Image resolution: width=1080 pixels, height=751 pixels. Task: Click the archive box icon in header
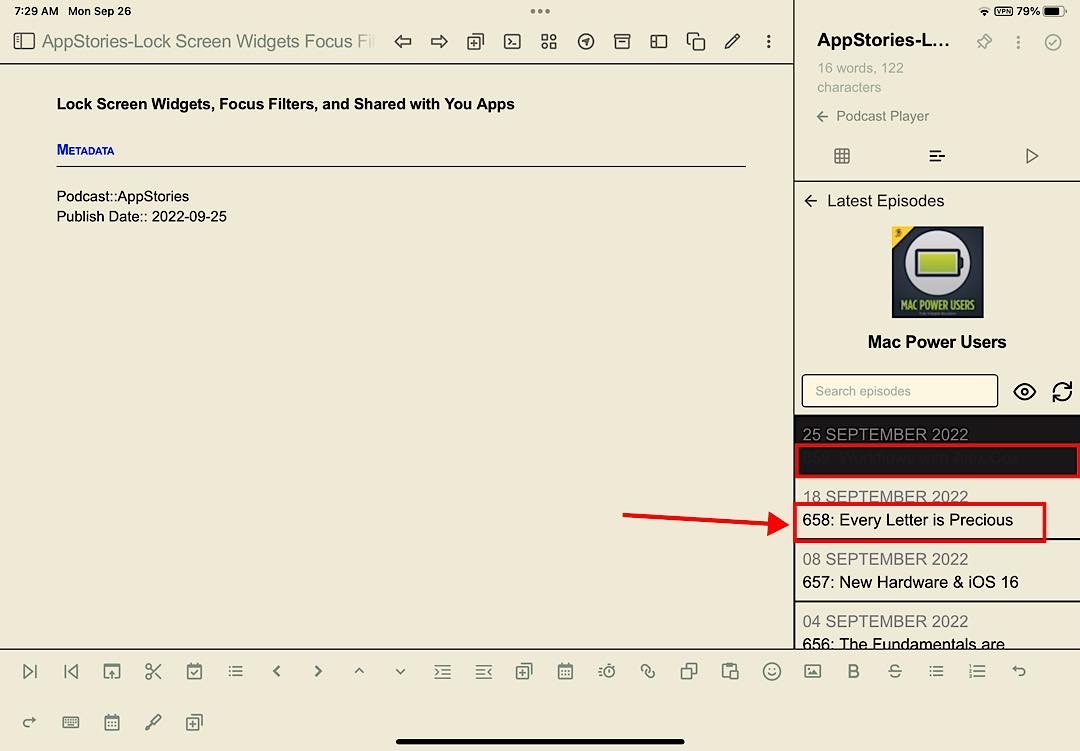coord(622,42)
